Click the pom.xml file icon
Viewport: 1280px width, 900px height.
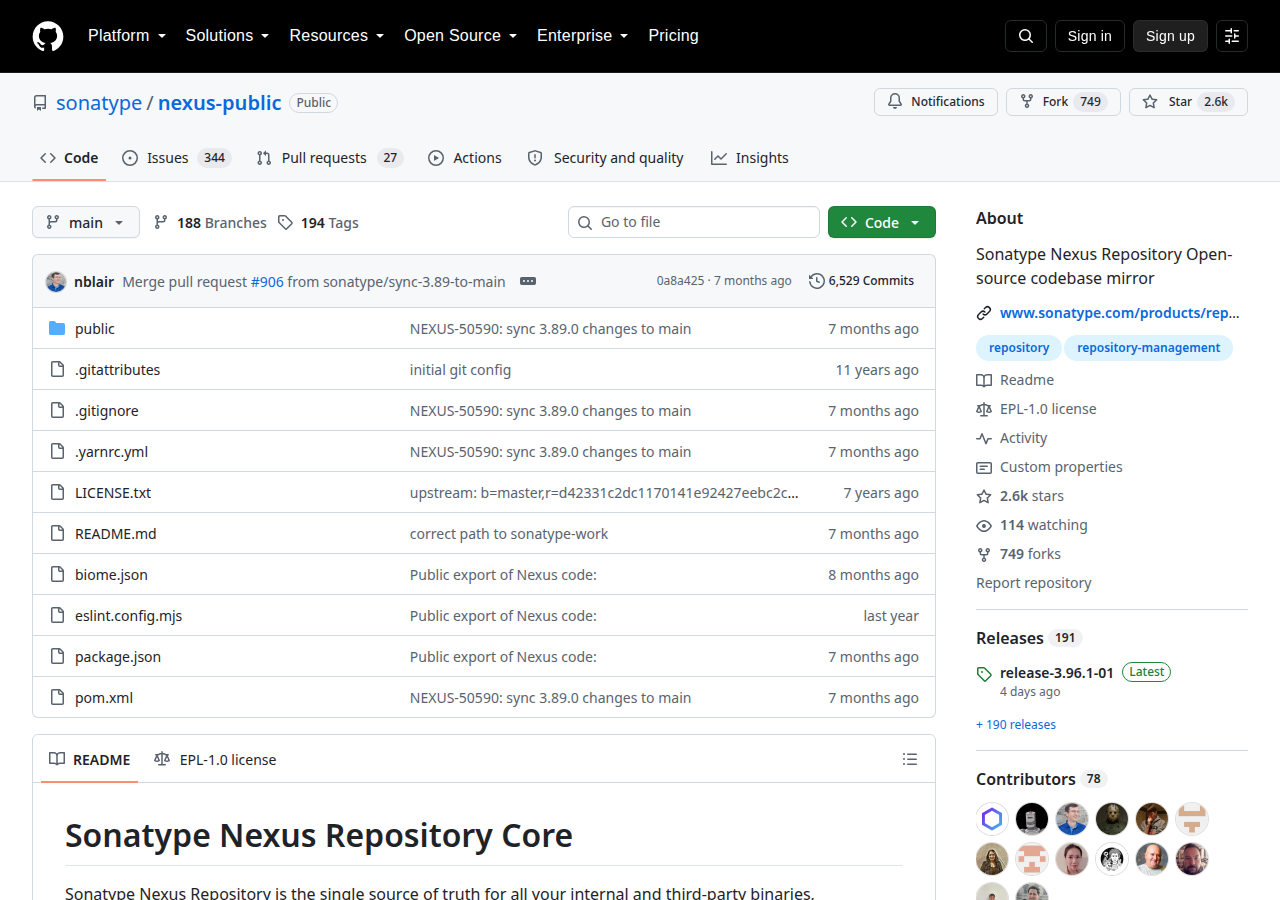click(x=57, y=698)
